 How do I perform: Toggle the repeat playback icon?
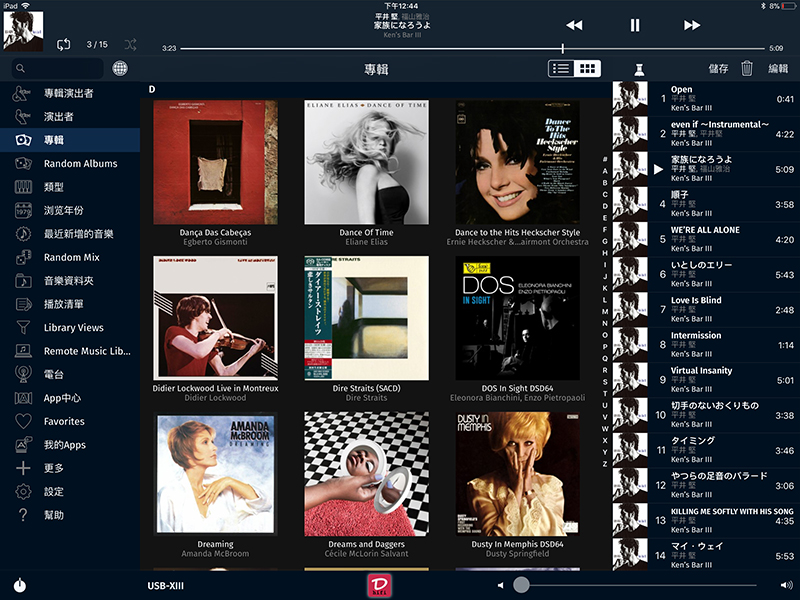click(64, 44)
